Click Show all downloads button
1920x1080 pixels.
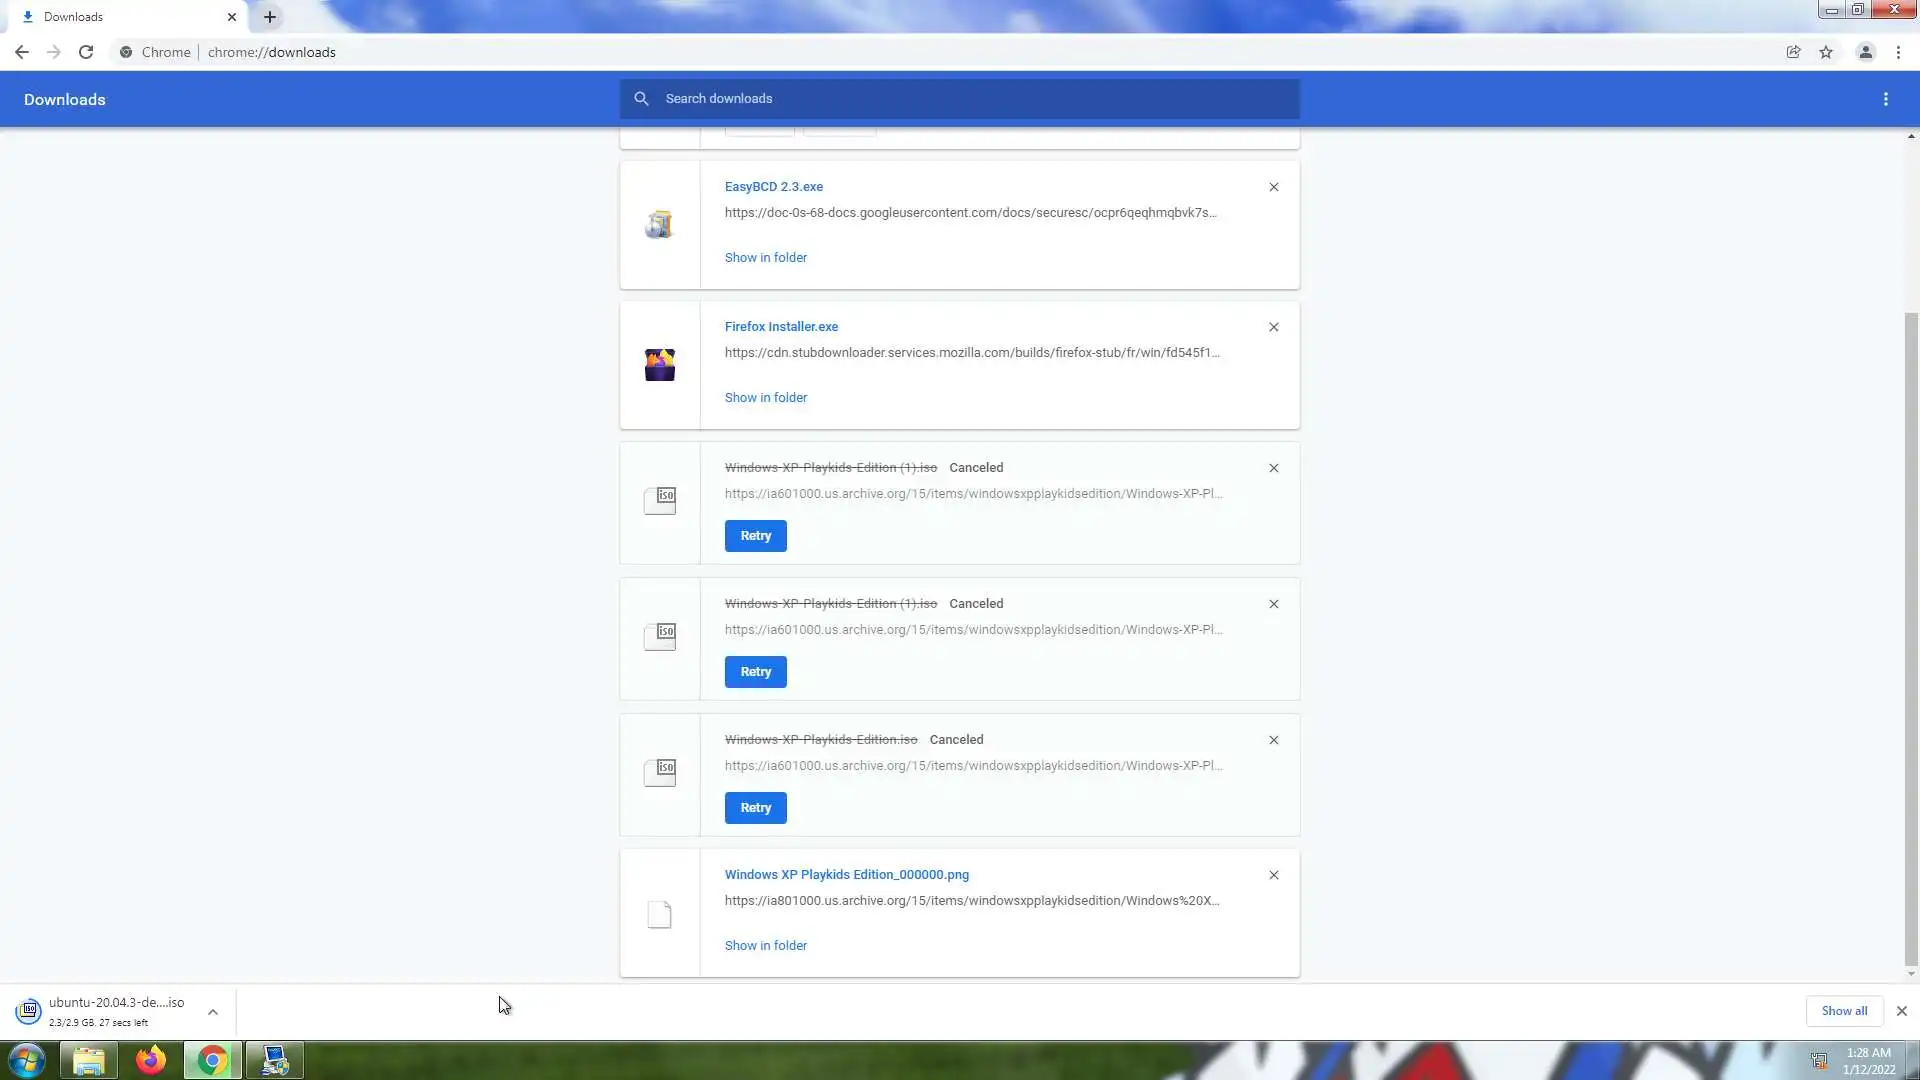click(x=1843, y=1011)
